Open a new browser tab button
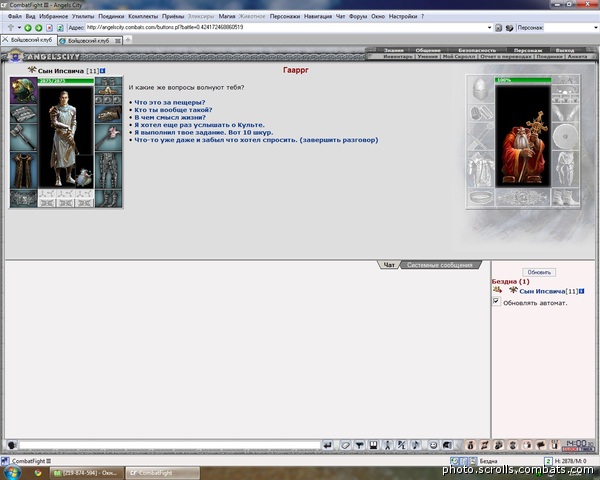Image resolution: width=600 pixels, height=480 pixels. pyautogui.click(x=128, y=40)
